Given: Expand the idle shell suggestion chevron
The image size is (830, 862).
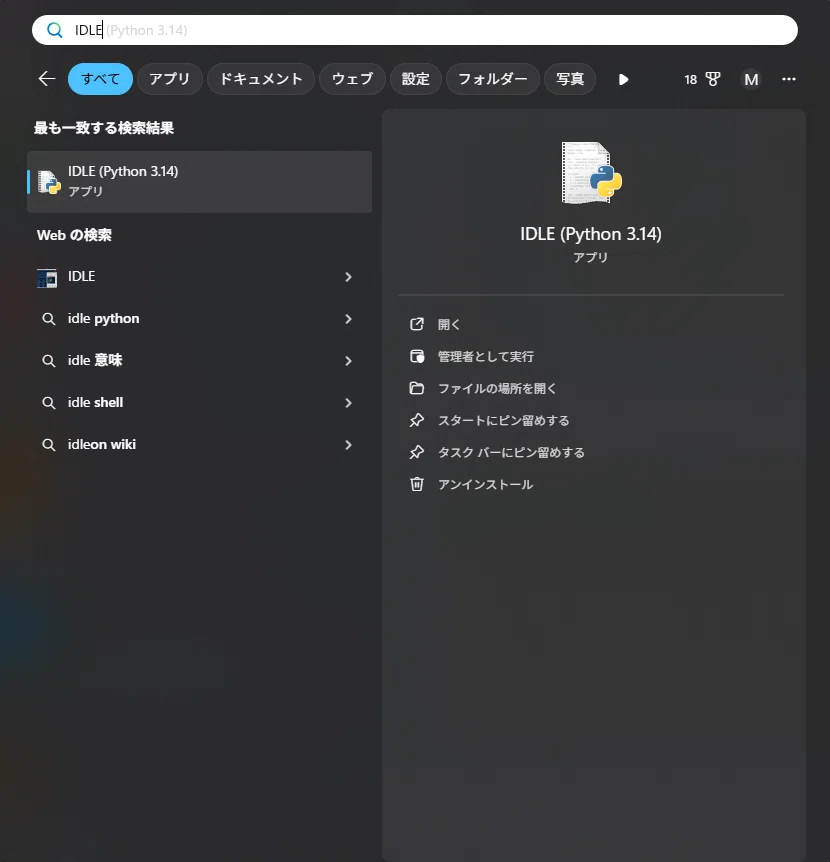Looking at the screenshot, I should point(348,403).
